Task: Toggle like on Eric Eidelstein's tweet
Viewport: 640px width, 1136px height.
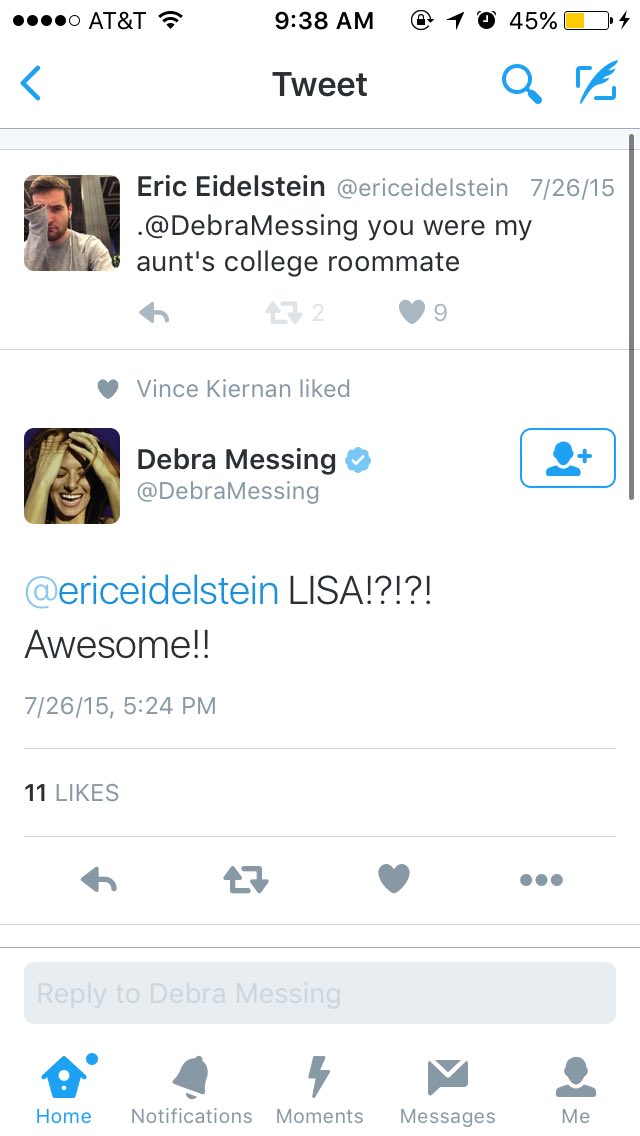Action: (x=412, y=313)
